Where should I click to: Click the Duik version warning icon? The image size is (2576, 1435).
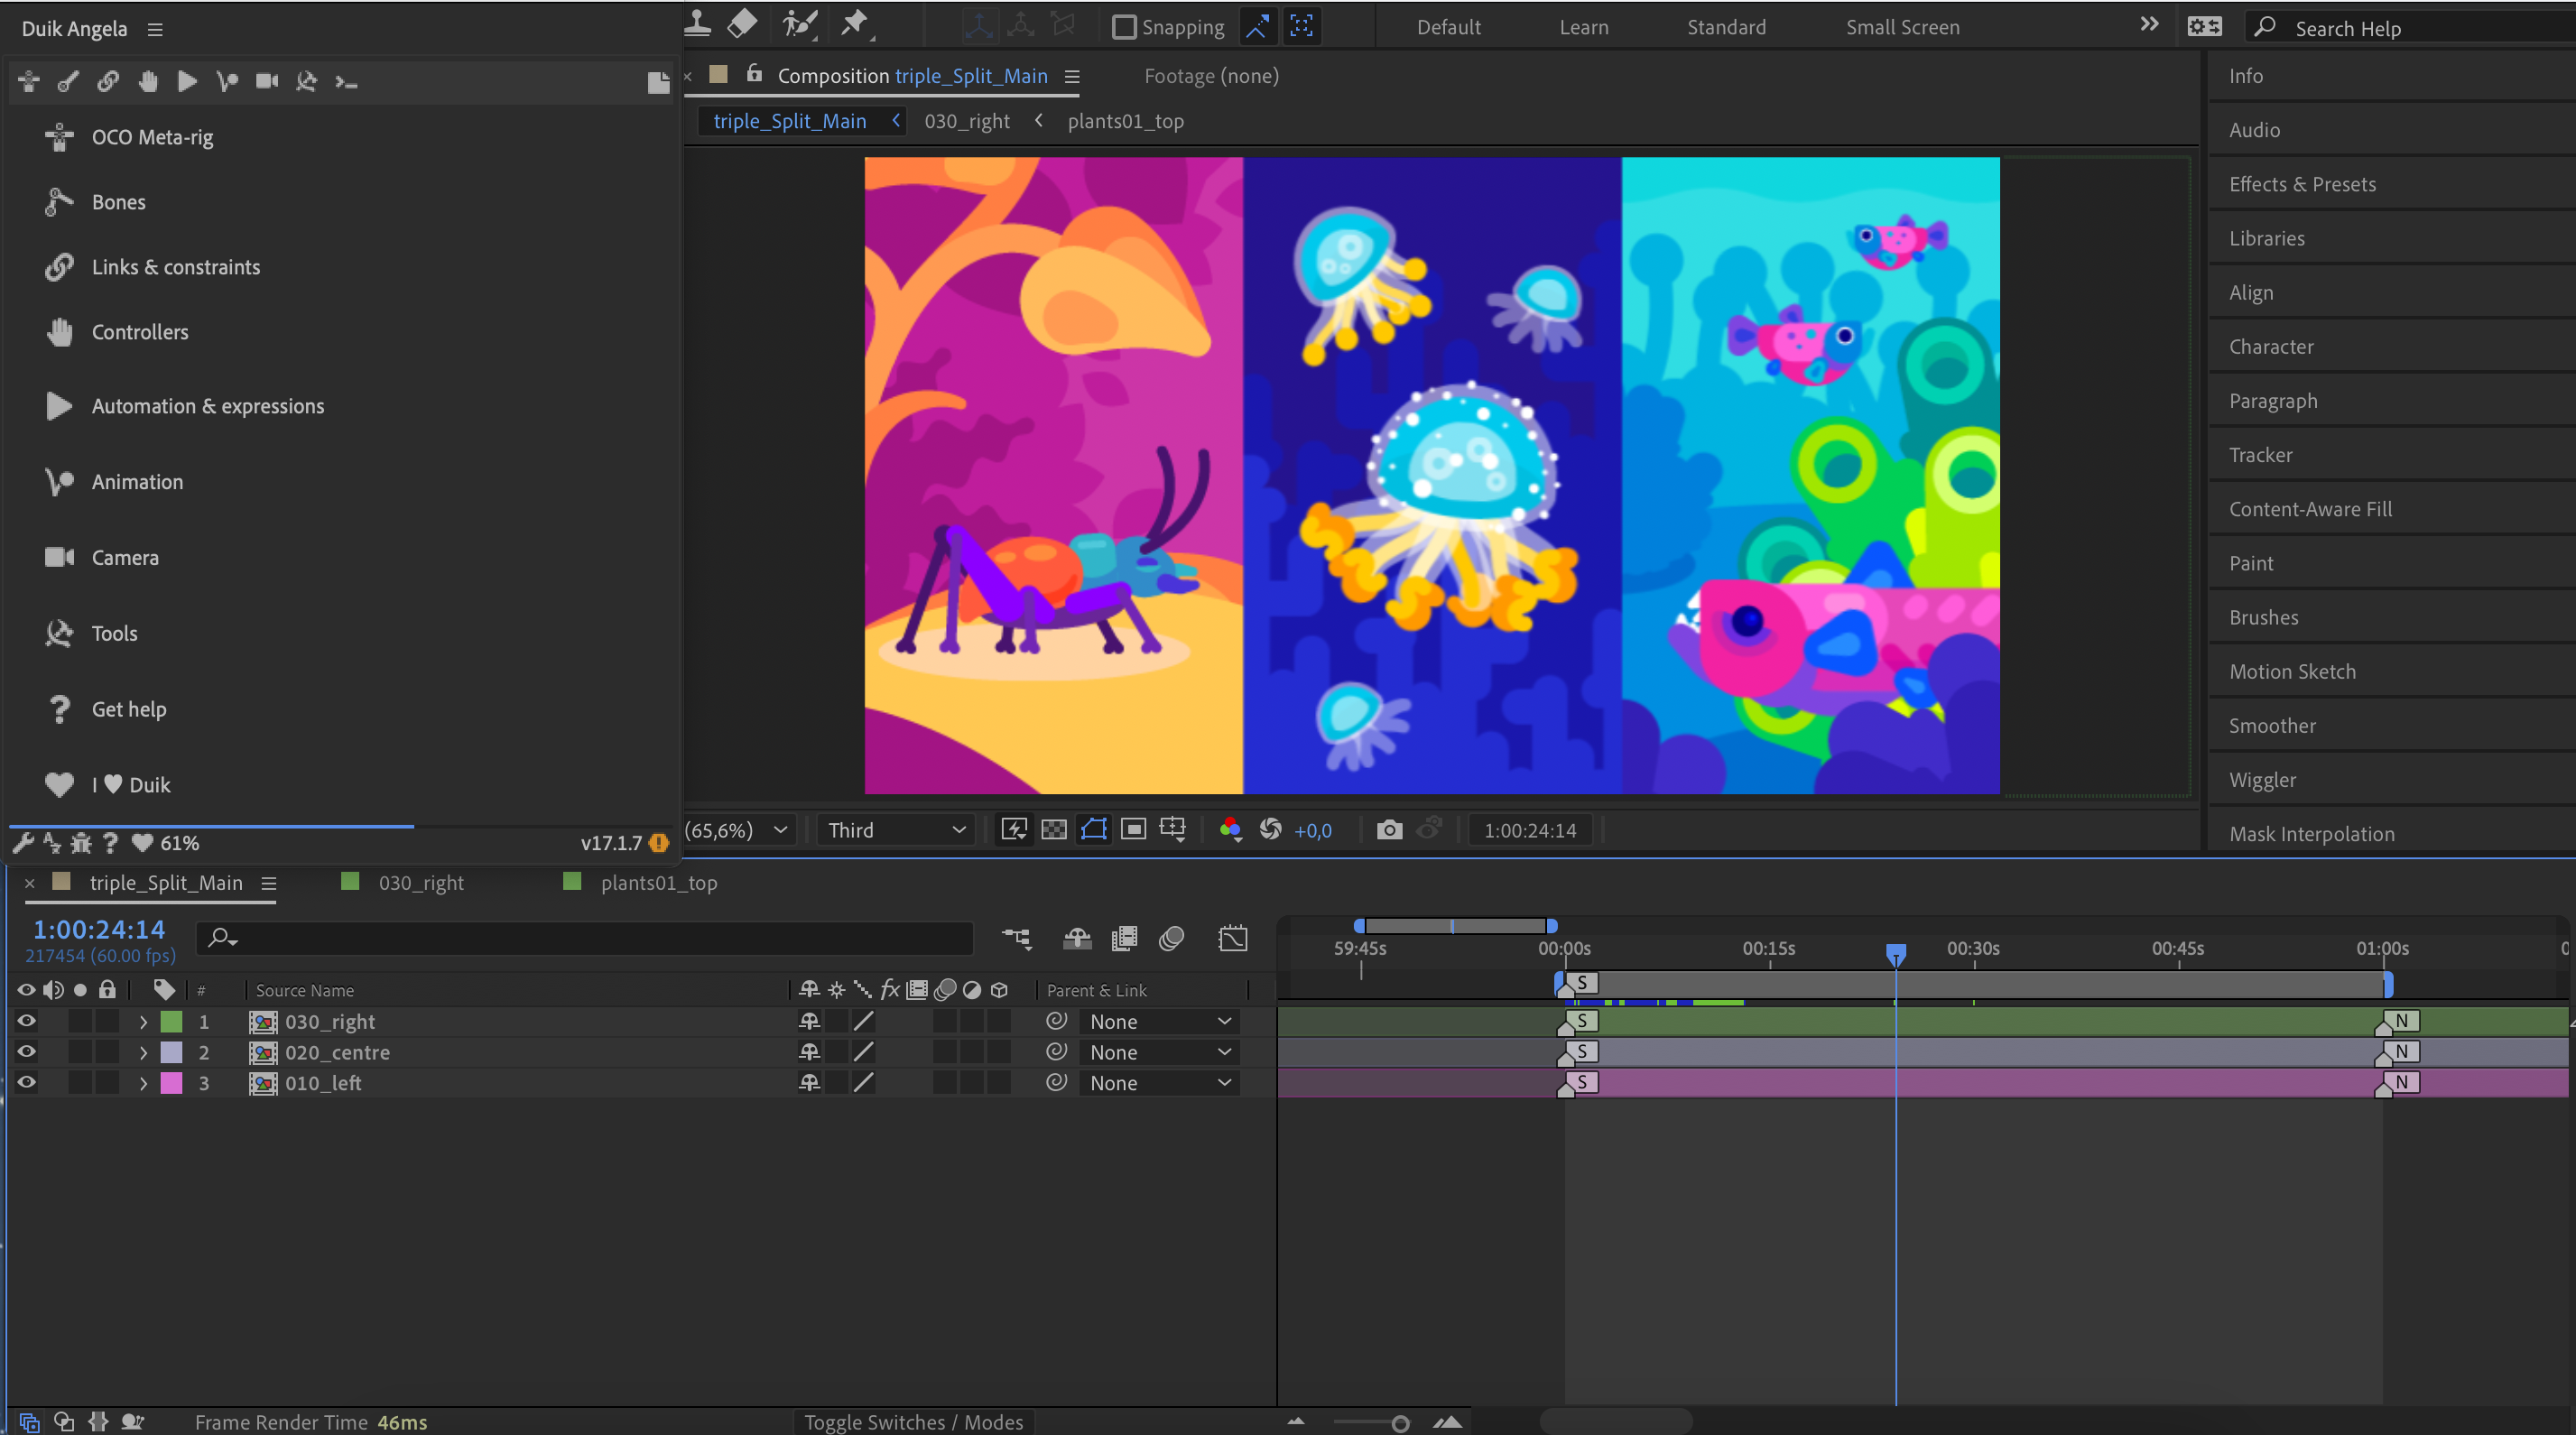[658, 843]
